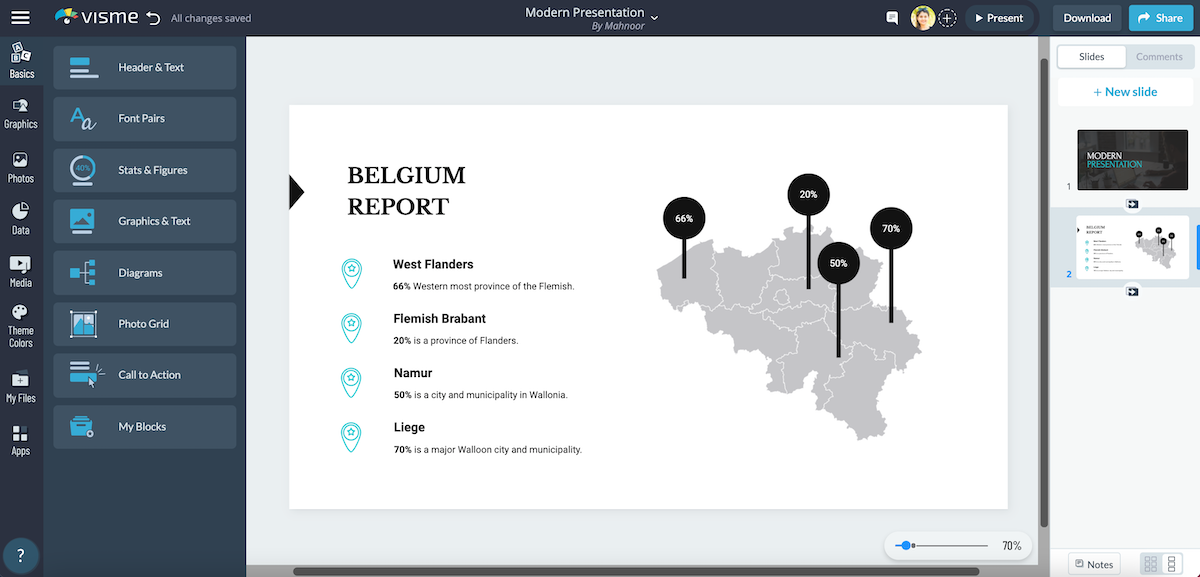Open the Stats & Figures block category
Viewport: 1200px width, 577px height.
point(145,170)
